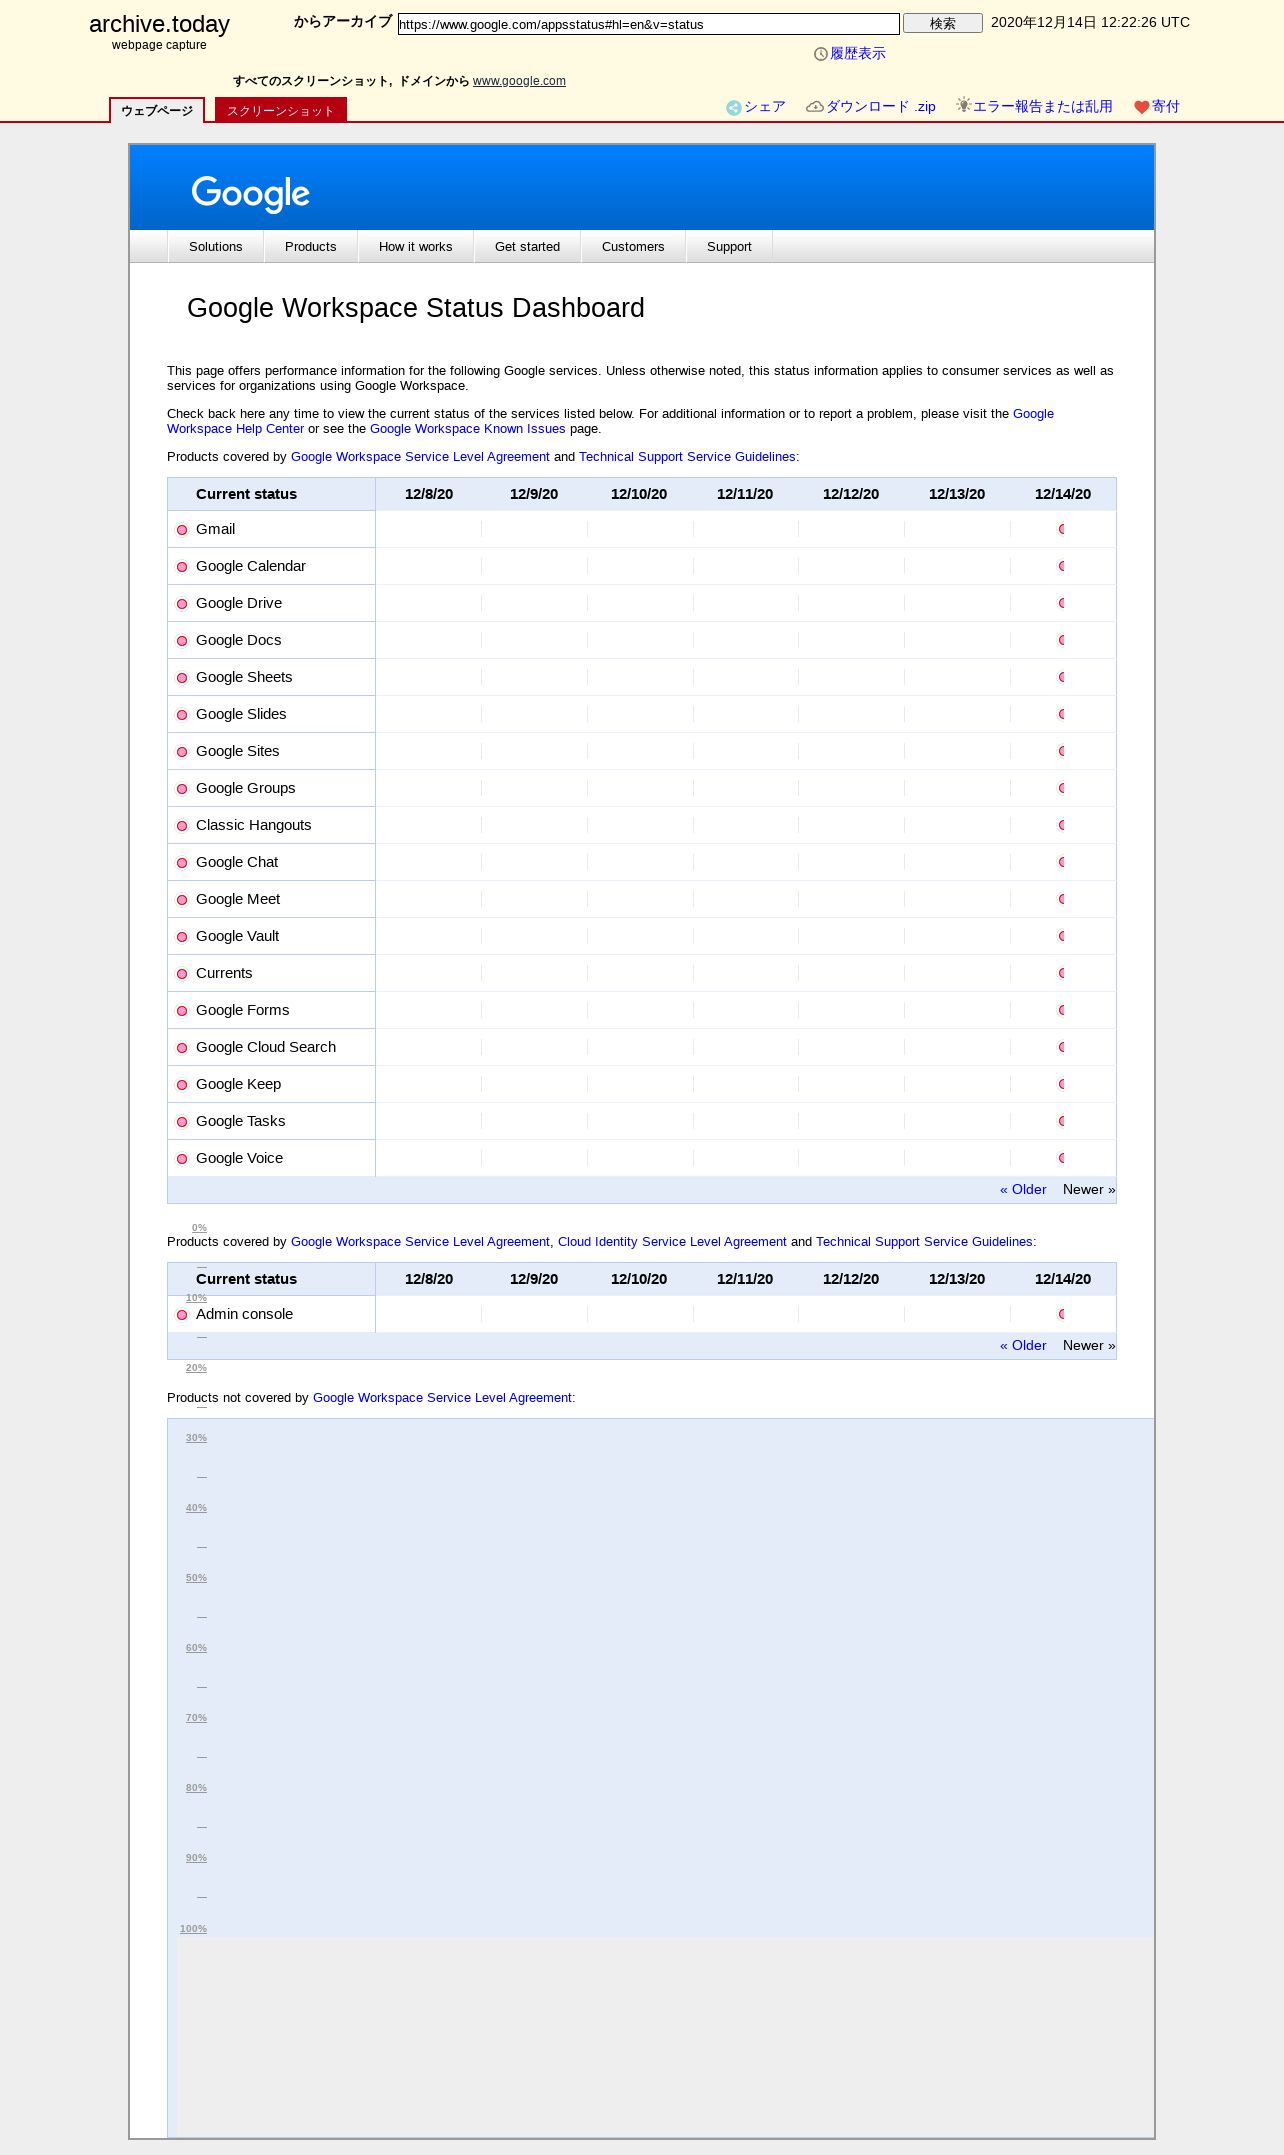Click the Currents status indicator icon
1284x2155 pixels.
tap(182, 974)
